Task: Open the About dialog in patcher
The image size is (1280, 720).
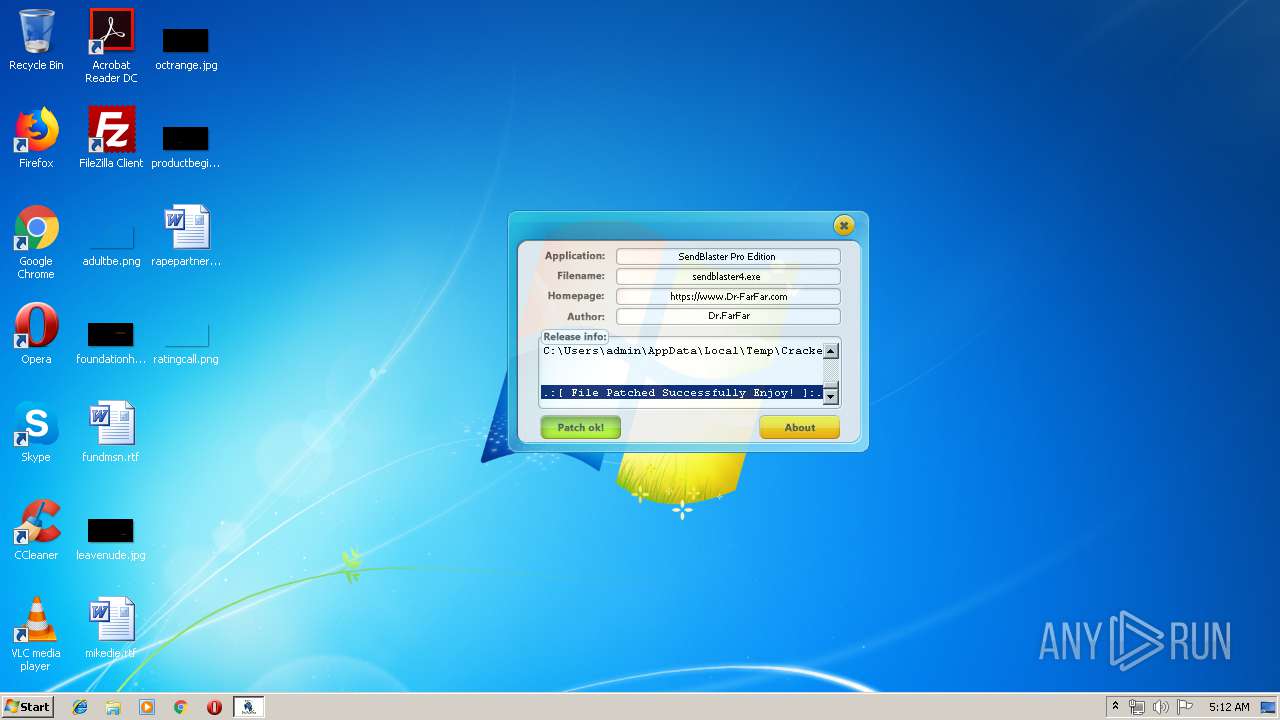Action: (799, 427)
